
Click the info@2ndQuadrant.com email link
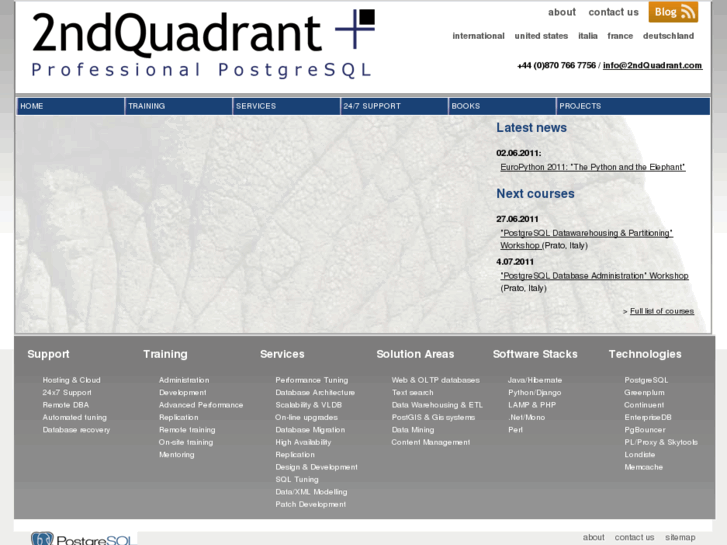(x=652, y=65)
